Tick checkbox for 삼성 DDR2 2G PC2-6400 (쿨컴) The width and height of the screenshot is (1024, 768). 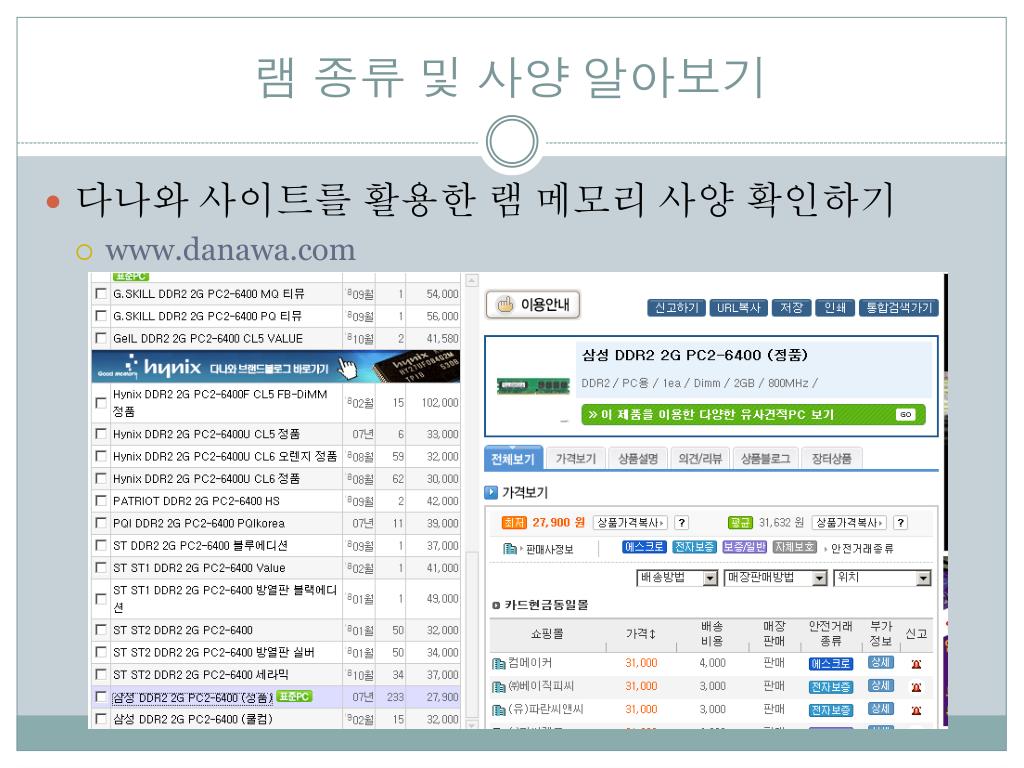point(101,719)
